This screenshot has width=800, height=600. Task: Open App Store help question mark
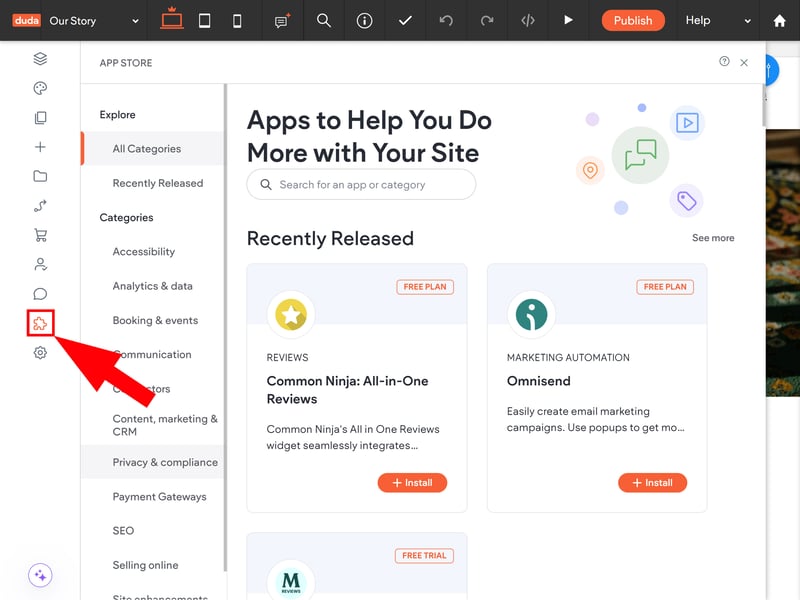(724, 62)
